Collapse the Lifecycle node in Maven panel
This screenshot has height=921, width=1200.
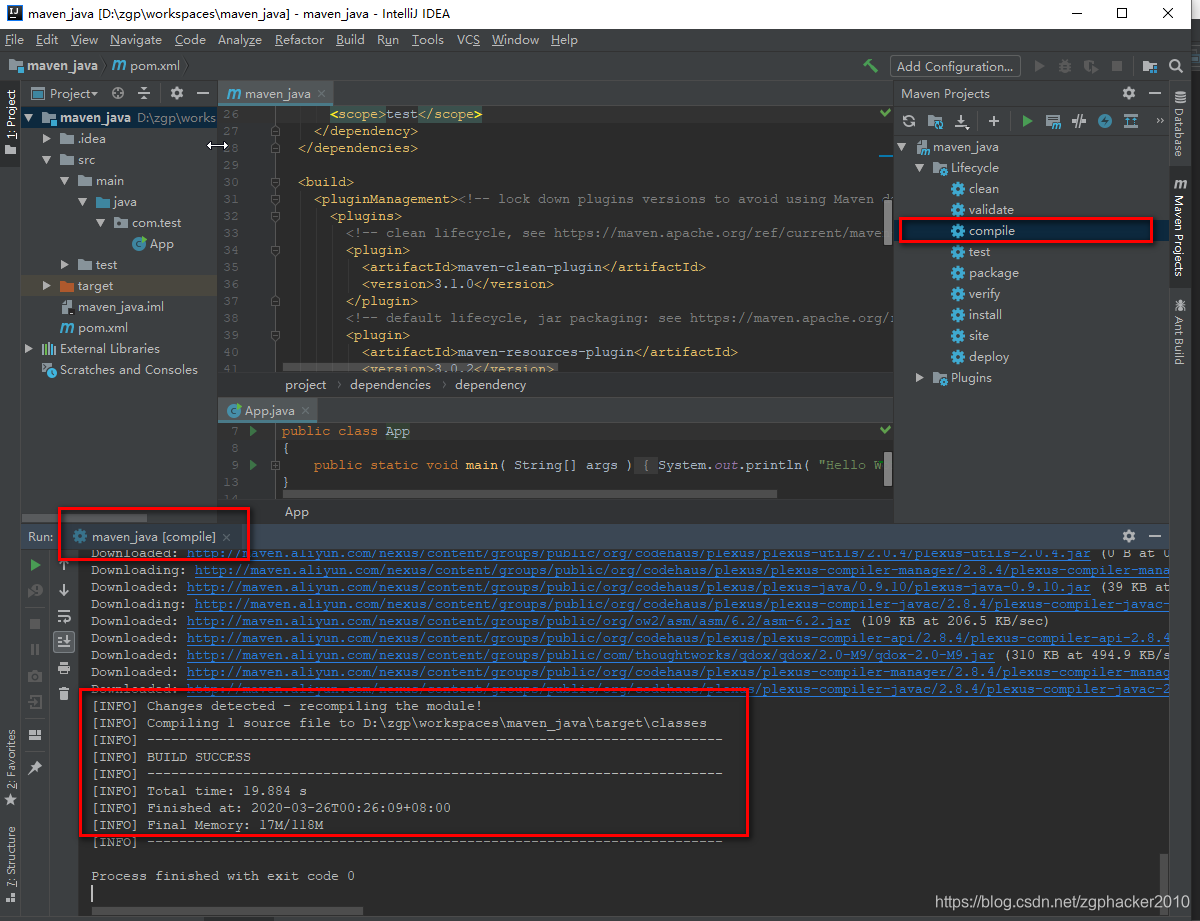pos(920,168)
